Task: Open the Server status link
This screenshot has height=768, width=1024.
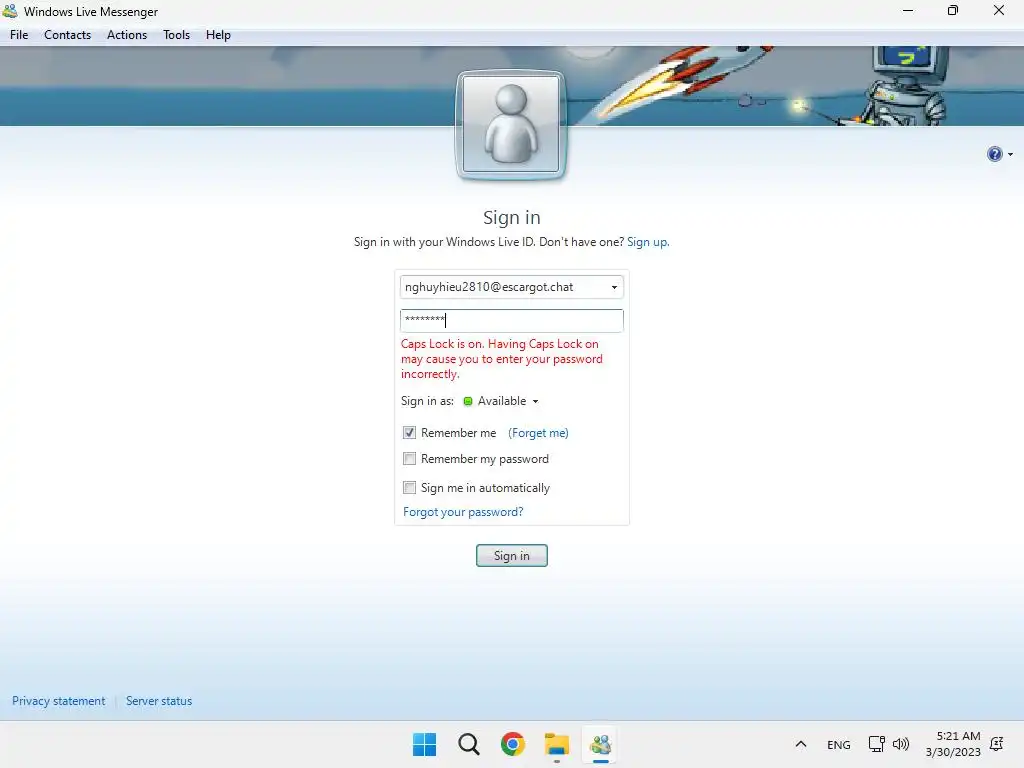Action: (159, 701)
